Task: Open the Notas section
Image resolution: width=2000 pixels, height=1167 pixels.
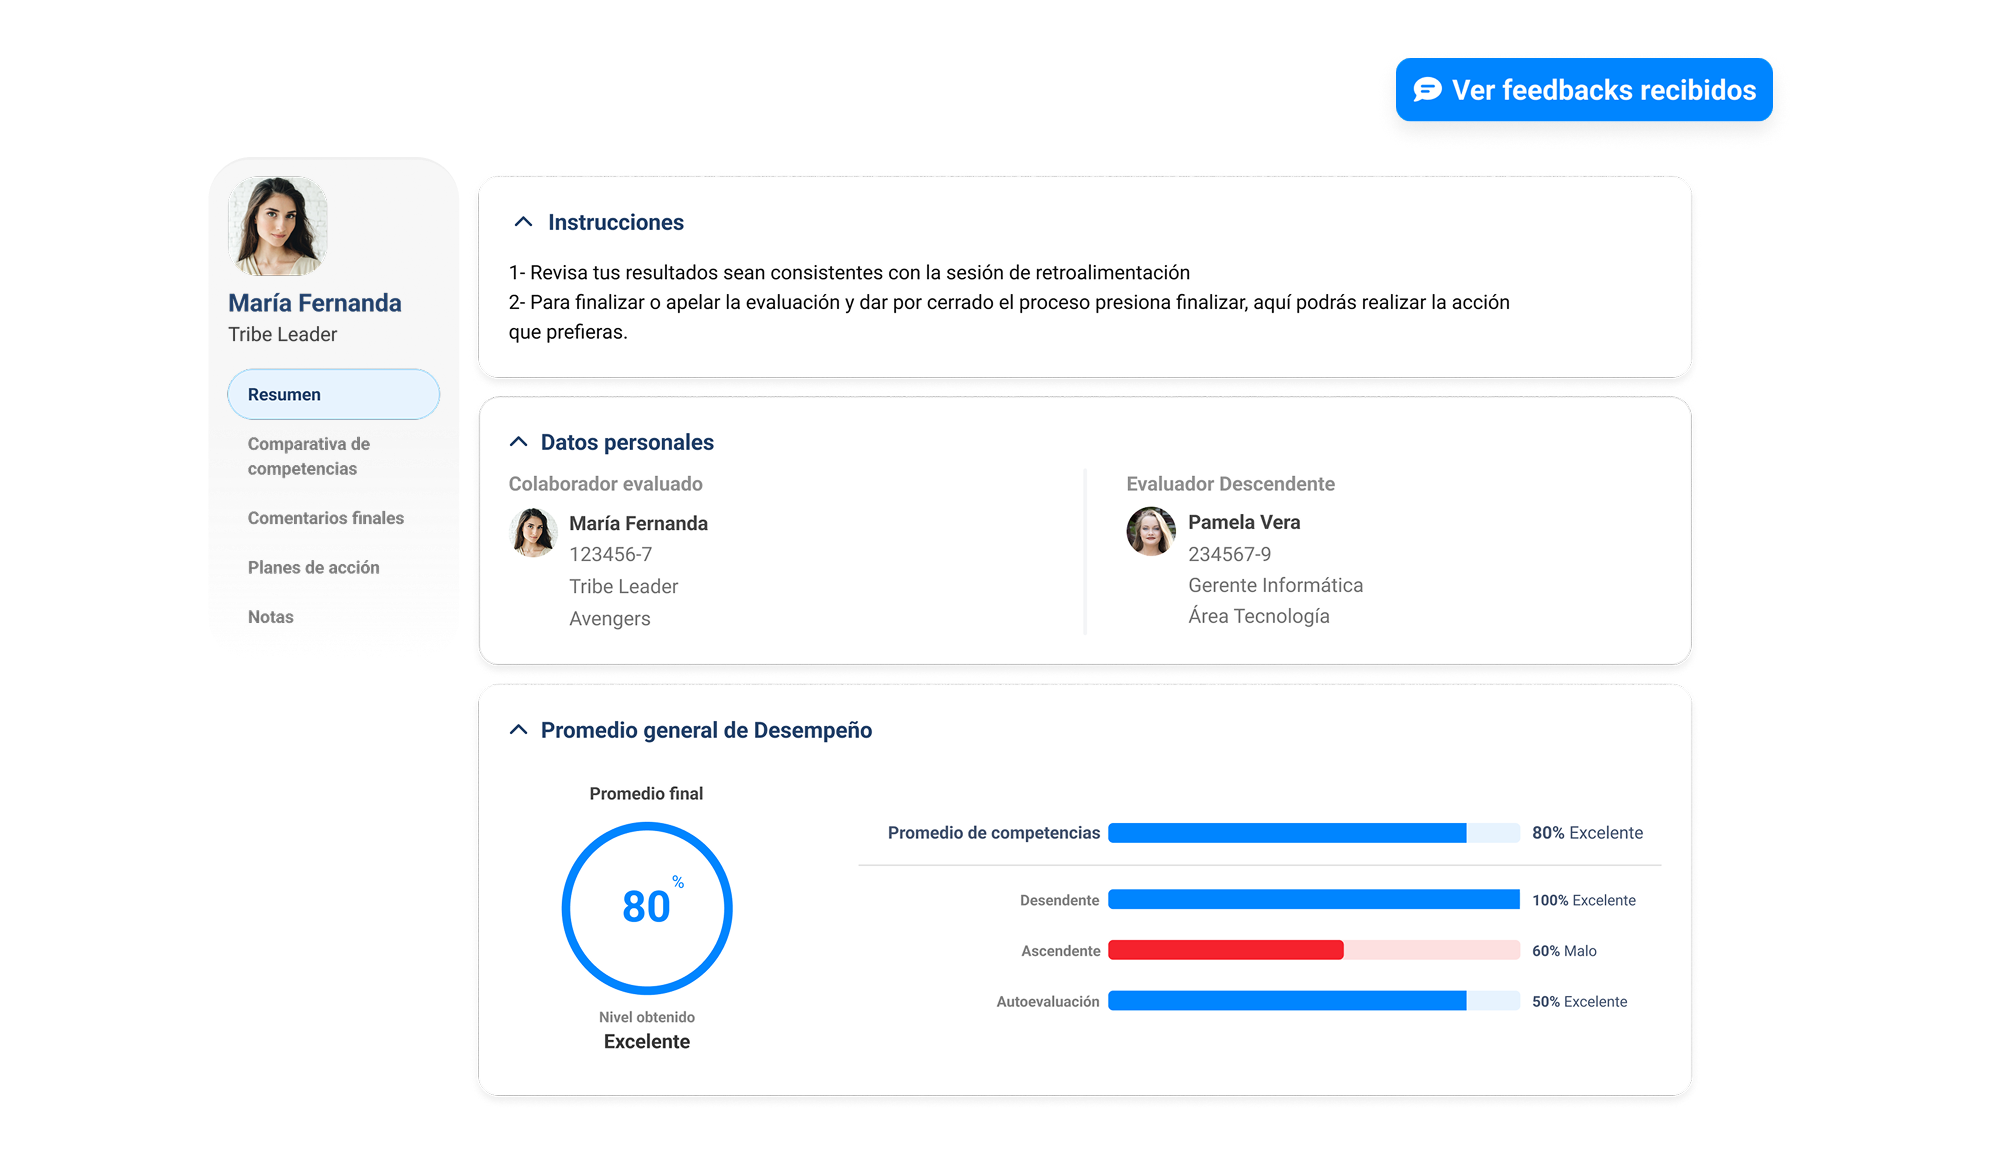Action: click(269, 616)
